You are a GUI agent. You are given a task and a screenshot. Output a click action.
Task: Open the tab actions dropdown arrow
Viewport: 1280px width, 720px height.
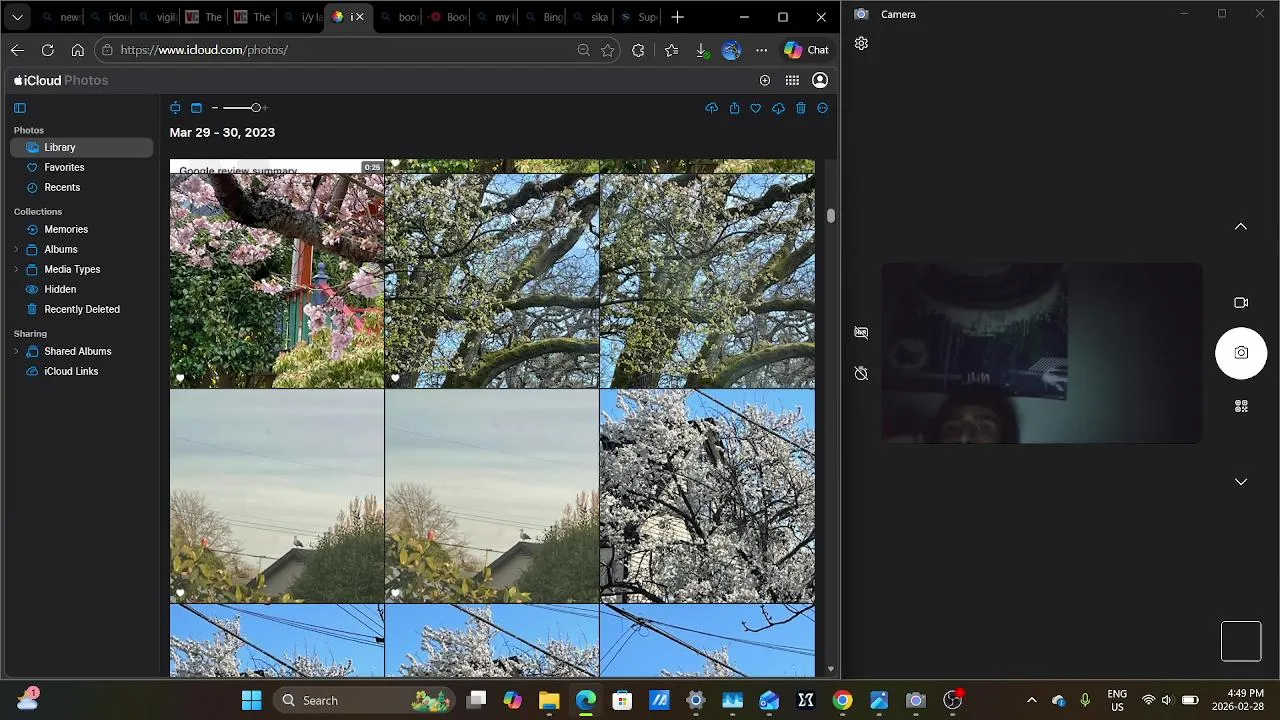17,17
